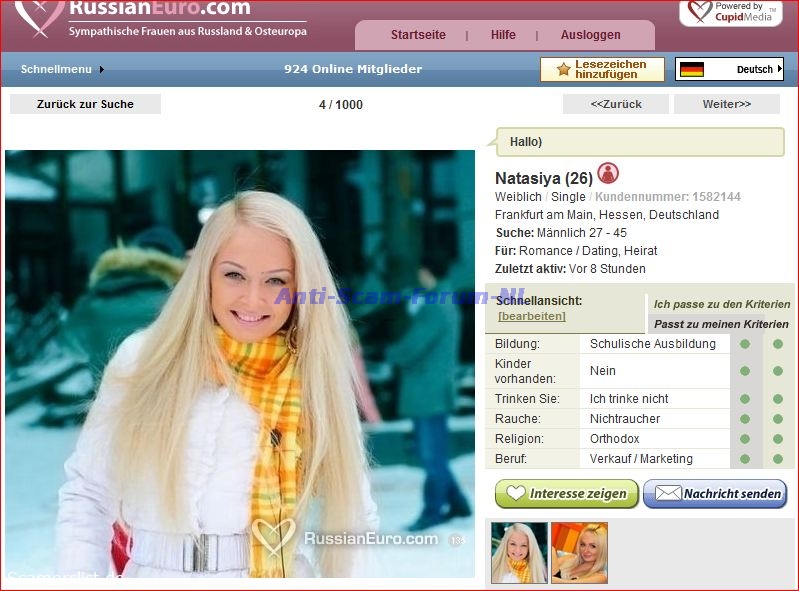Select the first photo thumbnail

(x=519, y=553)
